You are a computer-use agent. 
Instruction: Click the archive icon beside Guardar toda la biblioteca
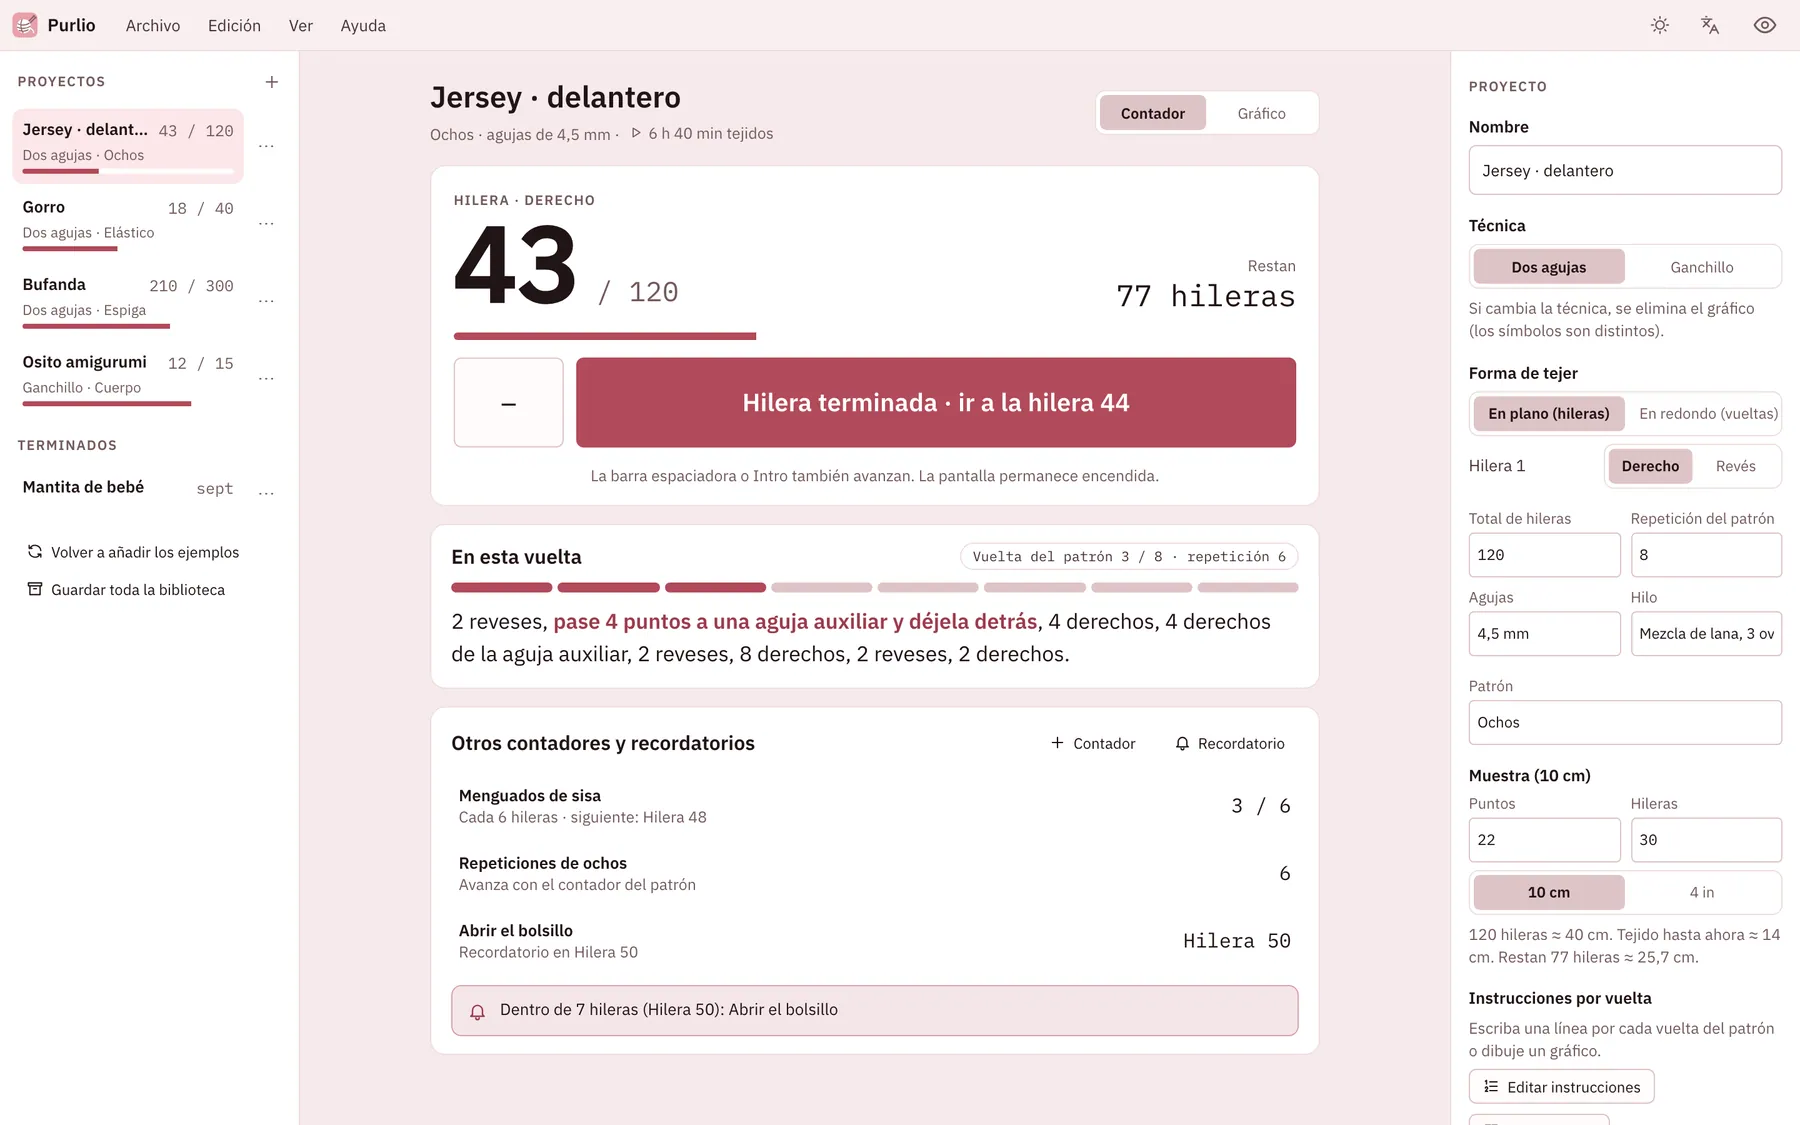click(x=35, y=589)
